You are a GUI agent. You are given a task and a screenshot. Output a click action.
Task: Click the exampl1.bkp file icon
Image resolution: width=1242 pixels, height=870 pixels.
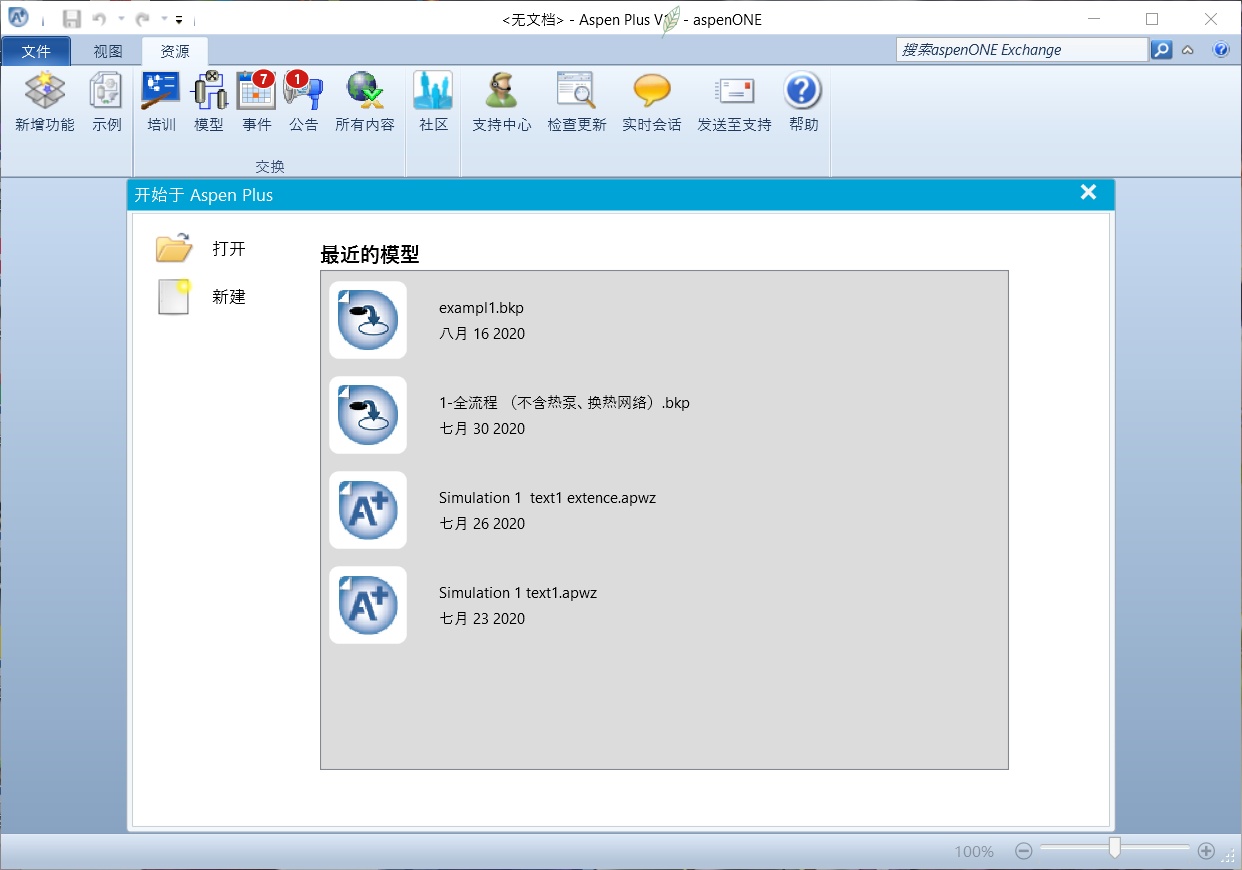[368, 320]
